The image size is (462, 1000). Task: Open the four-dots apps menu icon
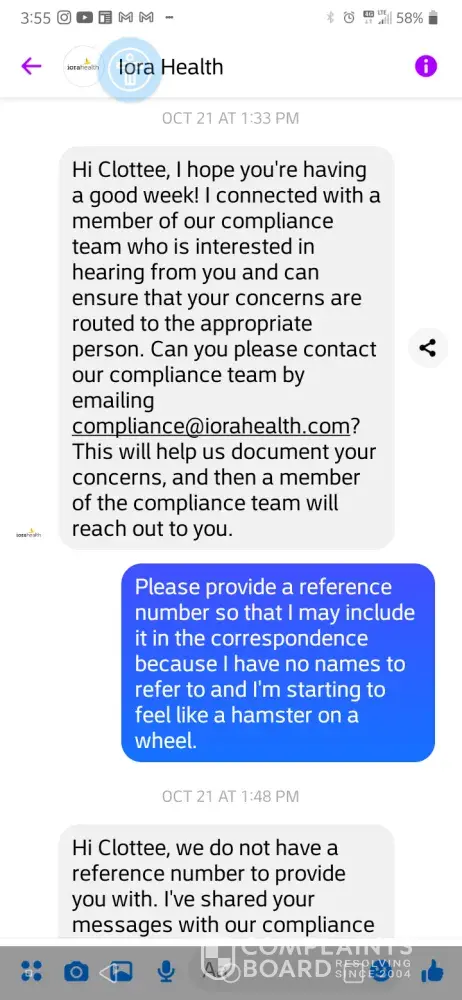pyautogui.click(x=31, y=971)
